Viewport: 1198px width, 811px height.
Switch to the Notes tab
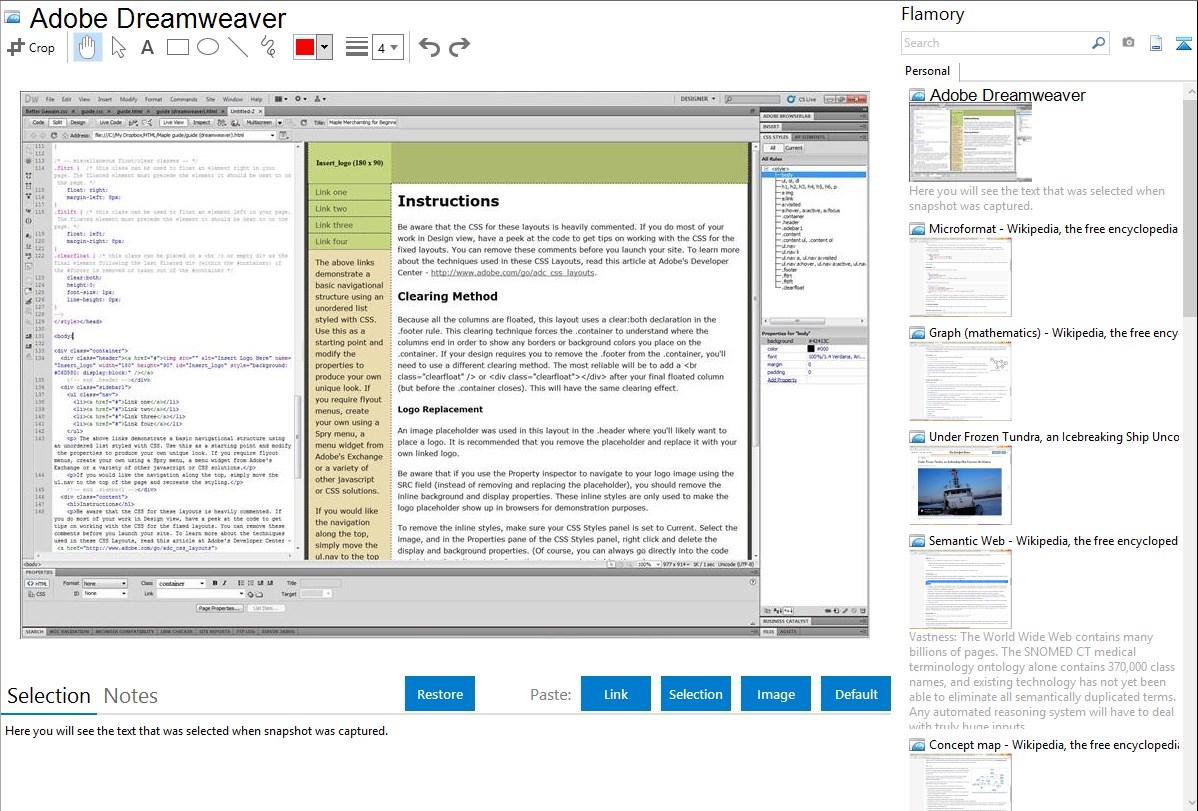131,696
